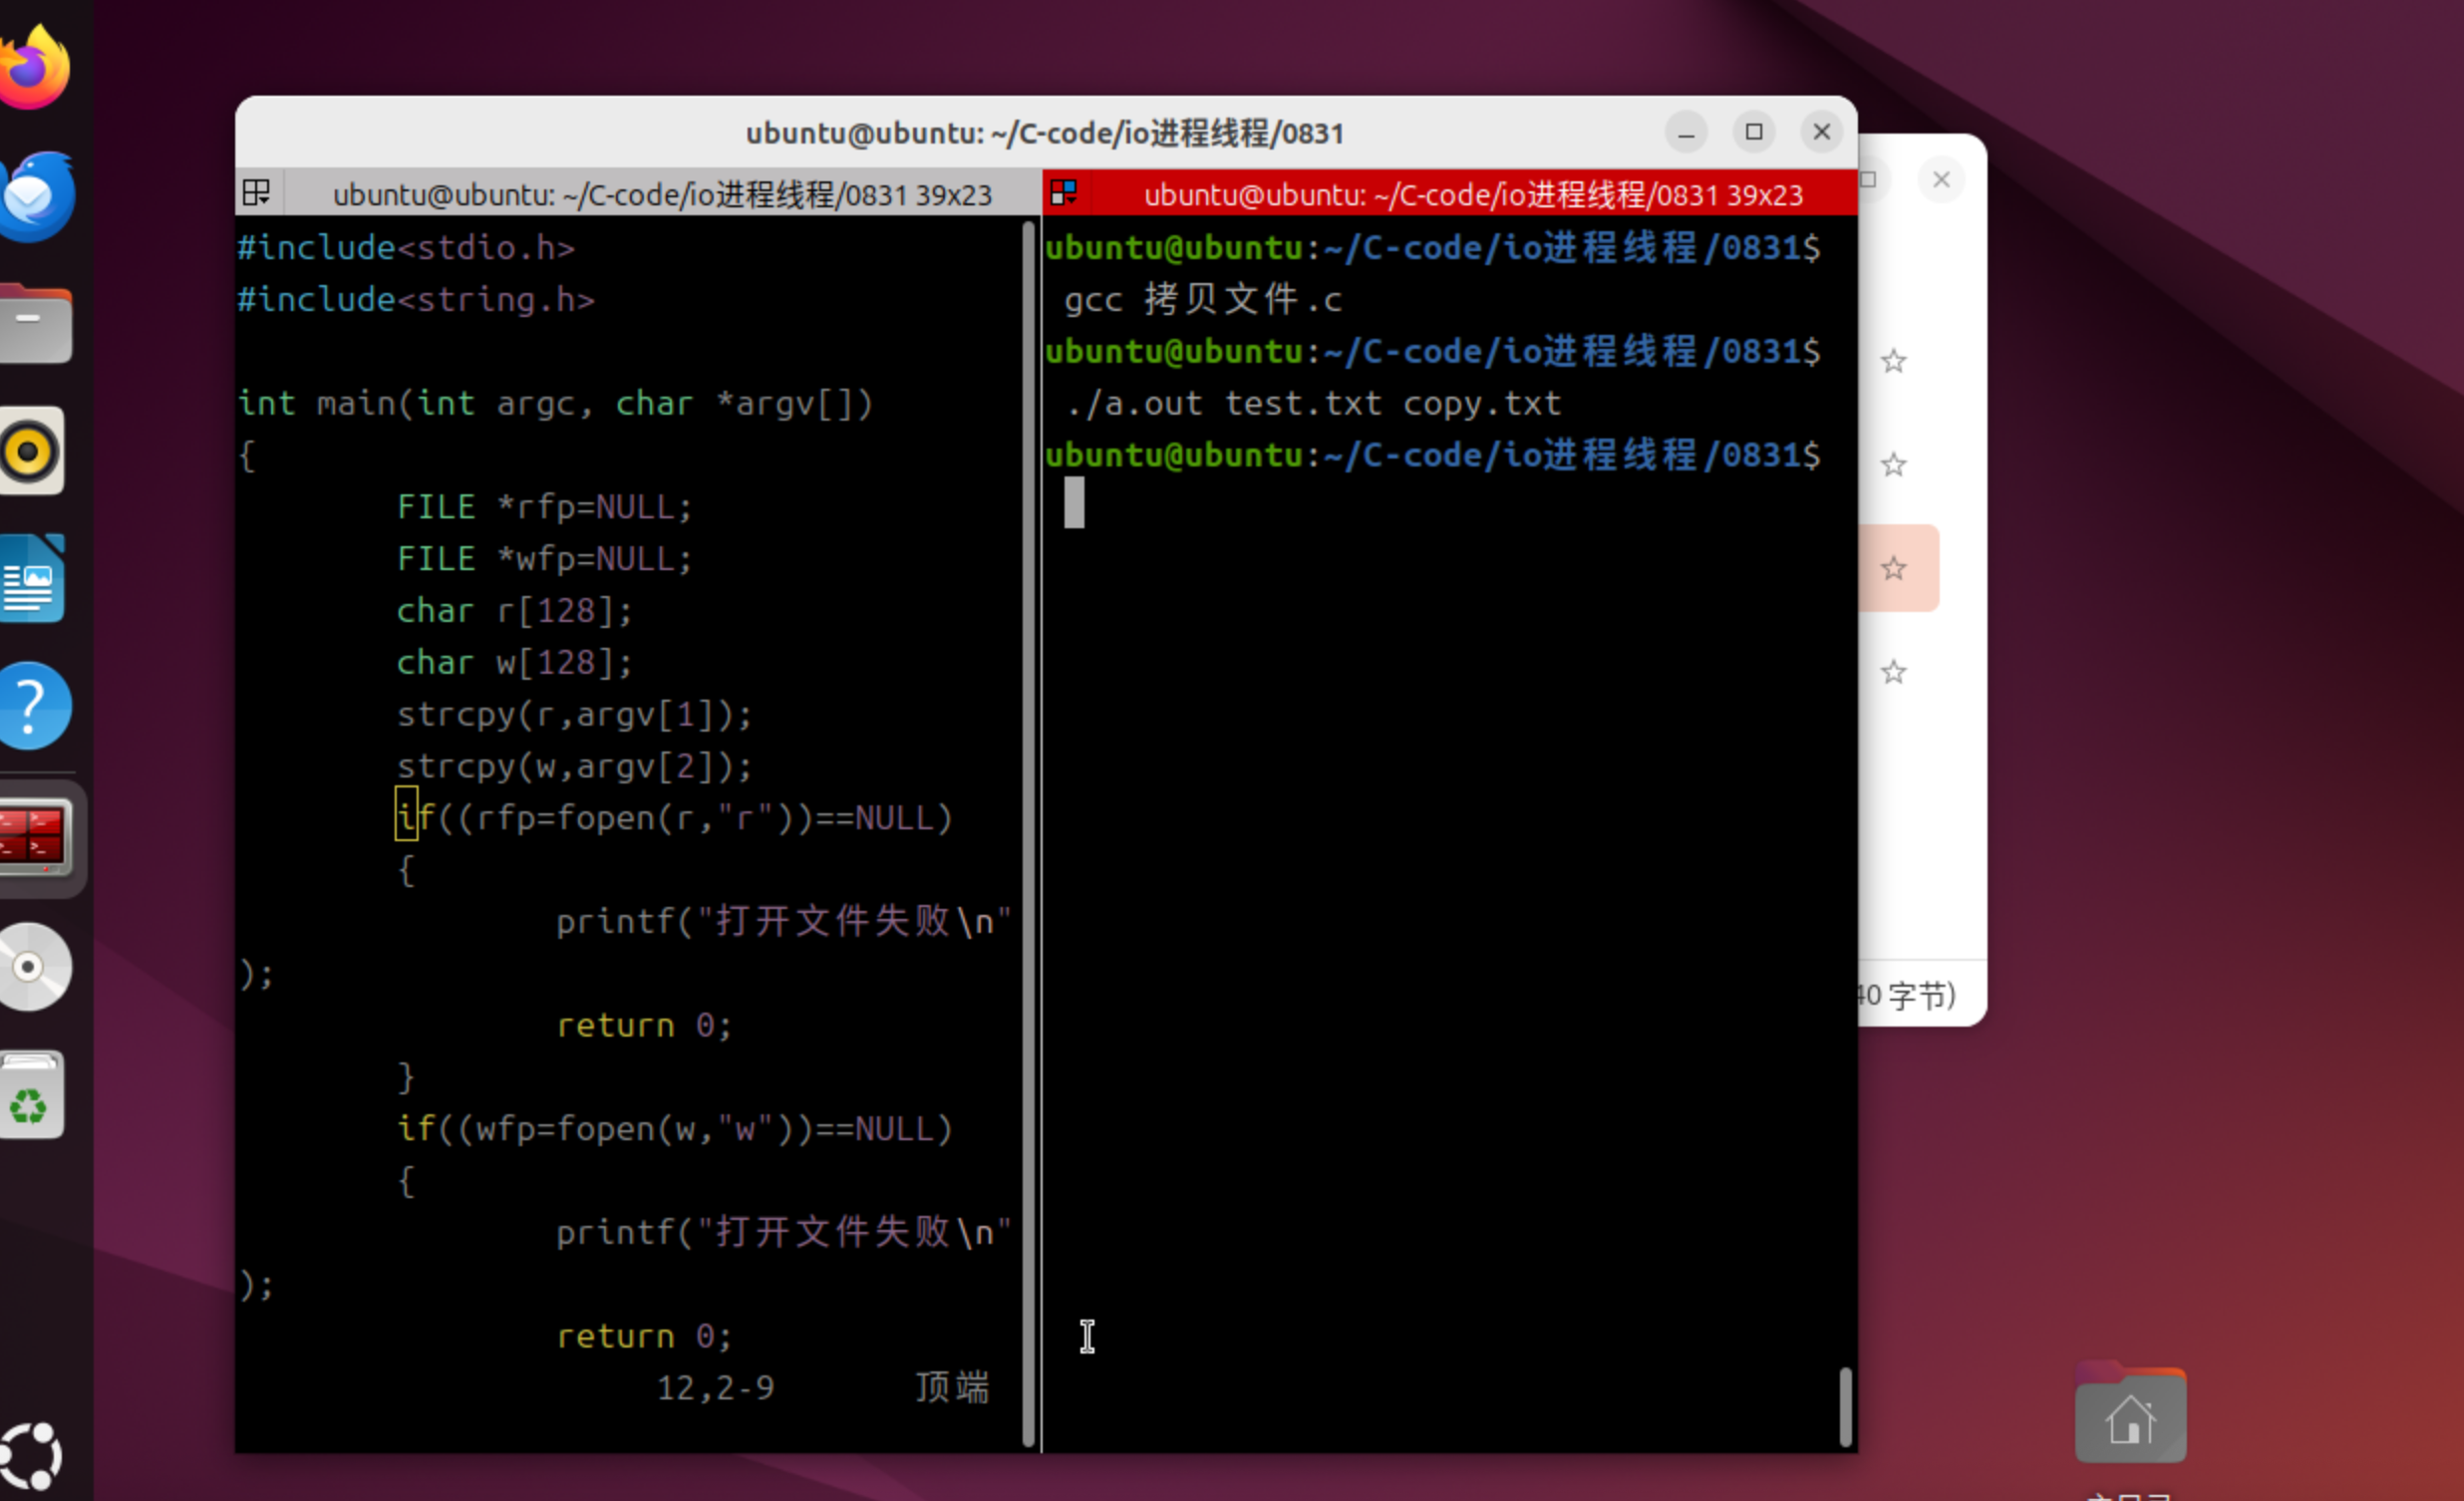Viewport: 2464px width, 1501px height.
Task: Toggle the star on the highlighted pink row
Action: pyautogui.click(x=1893, y=569)
